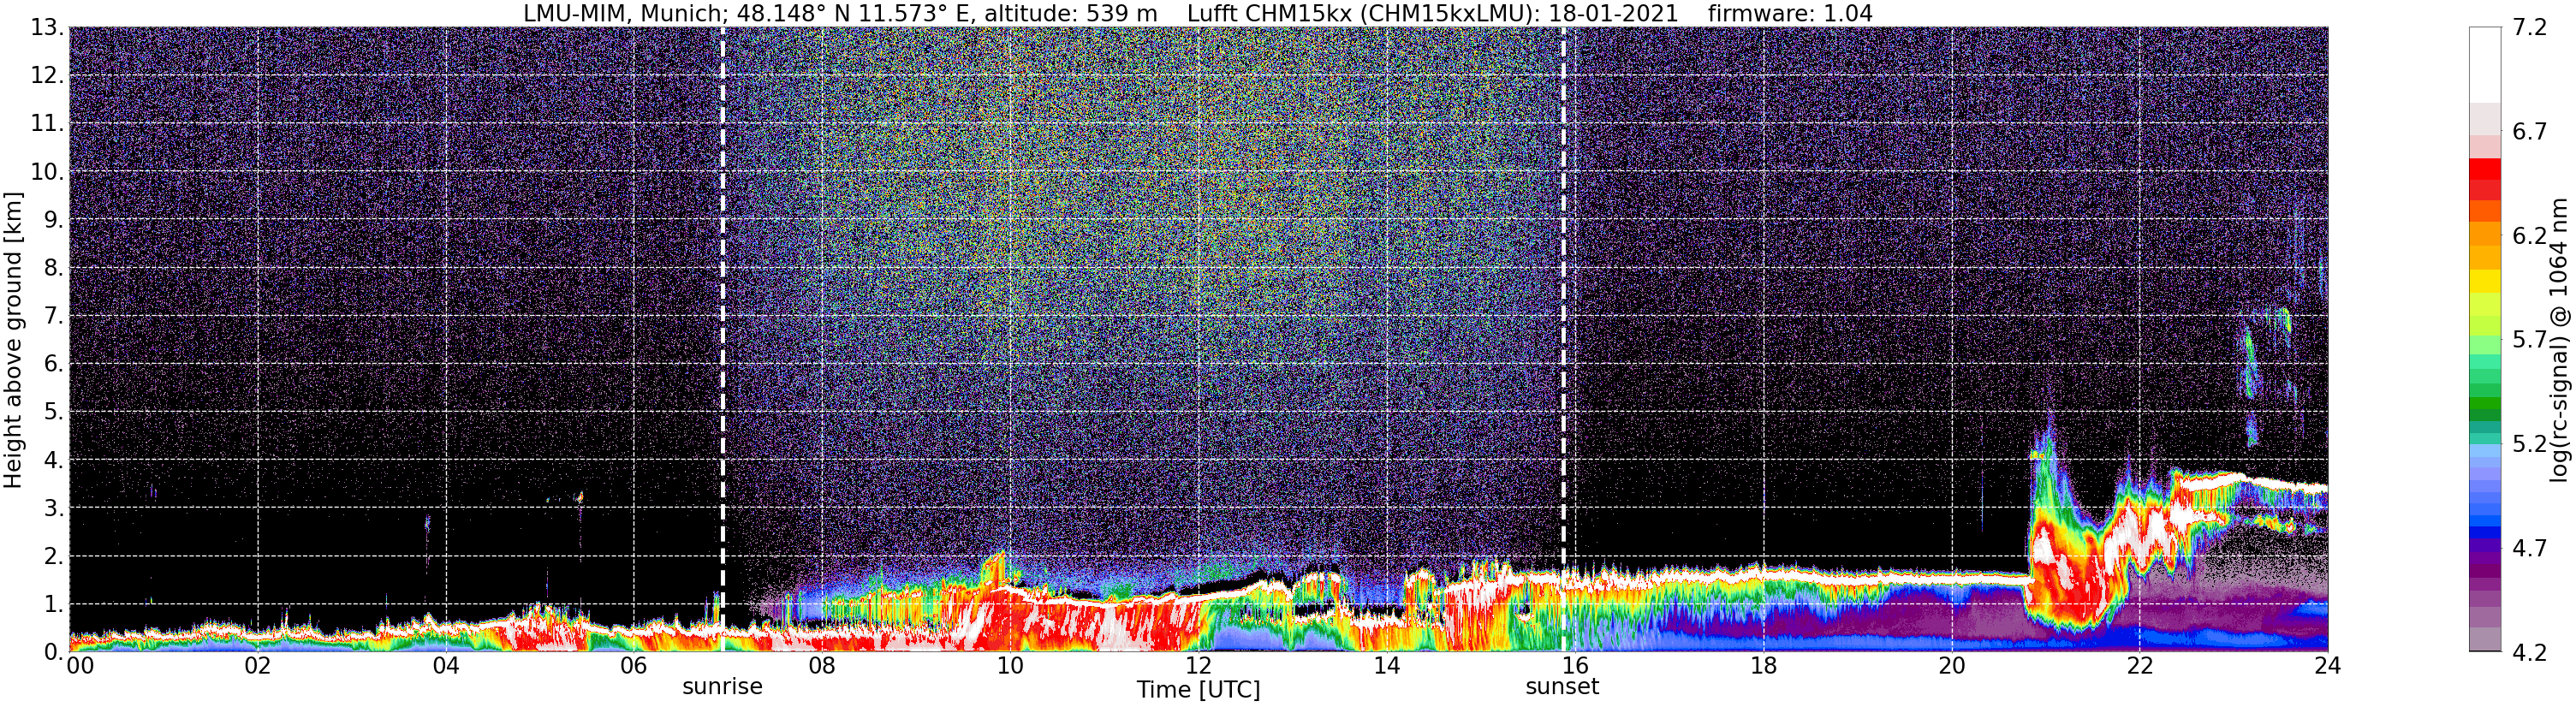Click the height axis tick '3.'
The width and height of the screenshot is (2576, 707).
(53, 508)
